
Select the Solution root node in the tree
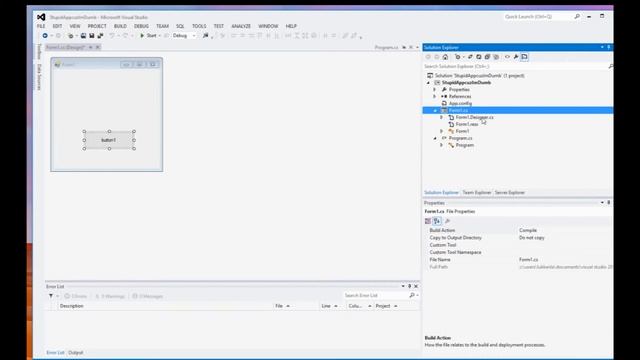[x=479, y=76]
